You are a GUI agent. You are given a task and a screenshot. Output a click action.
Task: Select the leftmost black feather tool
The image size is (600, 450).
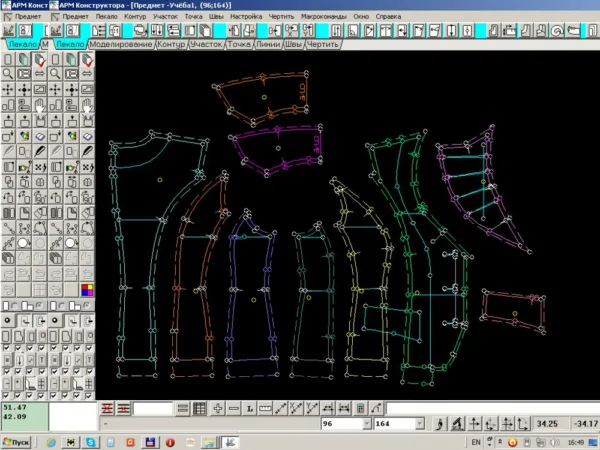(x=40, y=151)
